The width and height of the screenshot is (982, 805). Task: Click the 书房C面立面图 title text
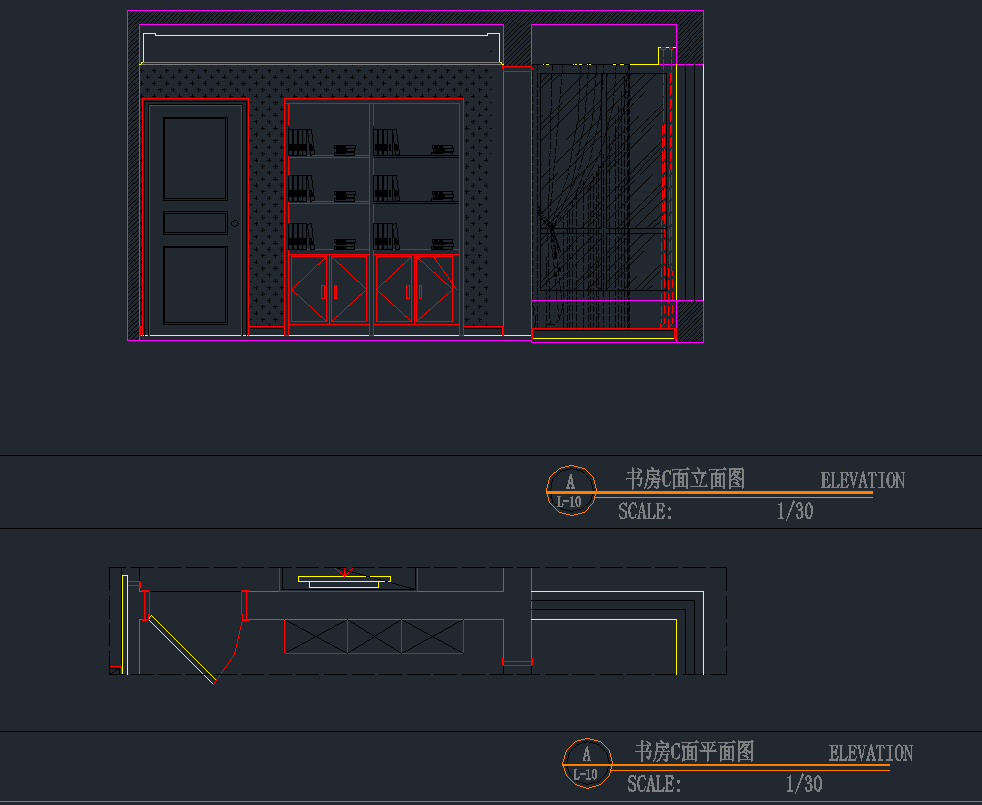click(x=685, y=479)
